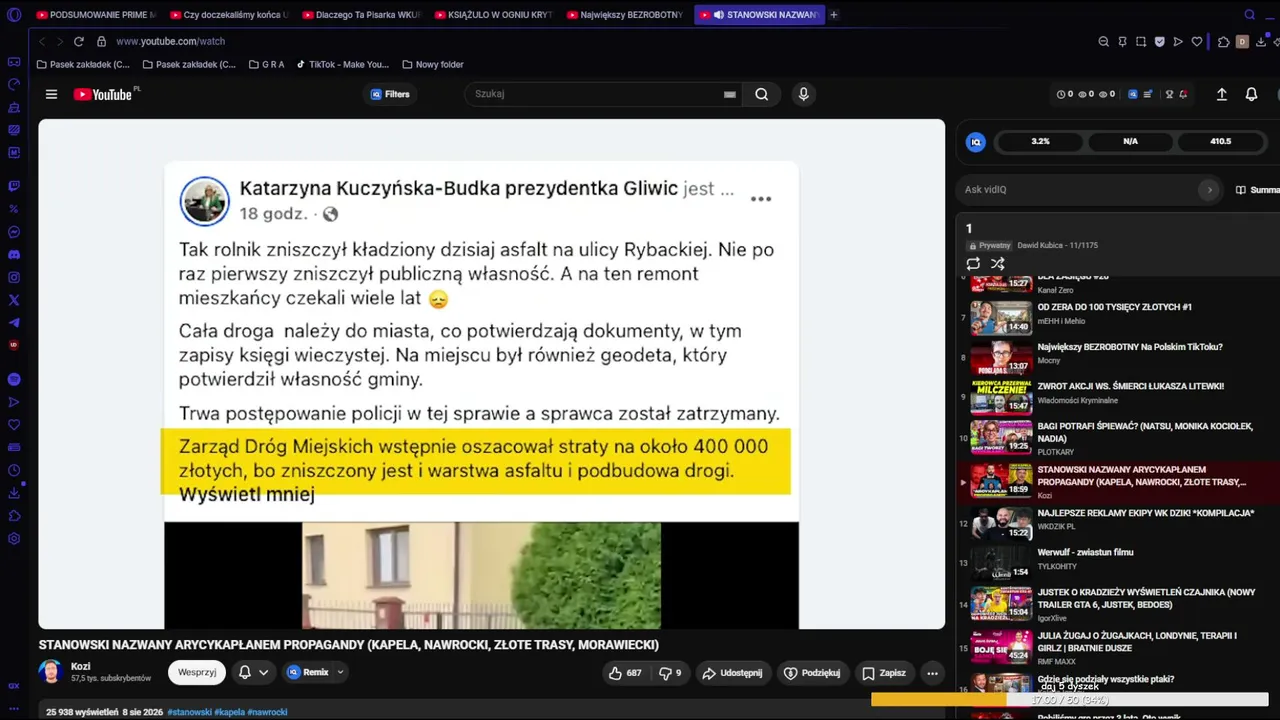This screenshot has width=1280, height=720.
Task: Click the Podziękuj button
Action: (812, 673)
